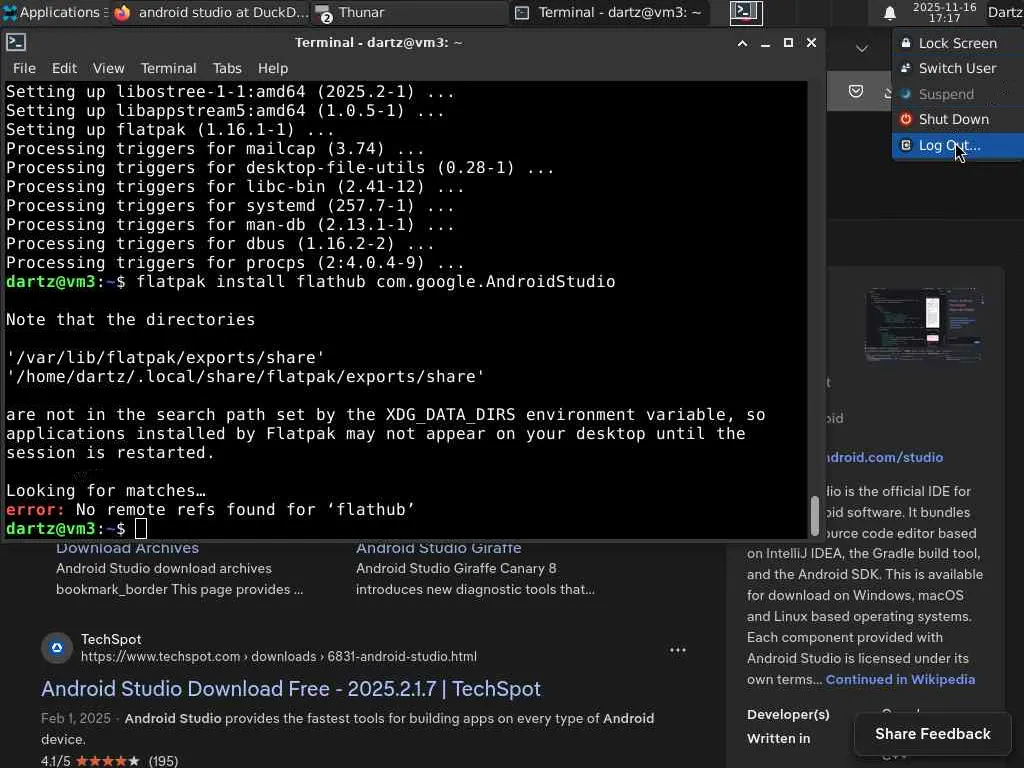The height and width of the screenshot is (768, 1024).
Task: Open the Android Studio Giraffe link
Action: click(439, 548)
